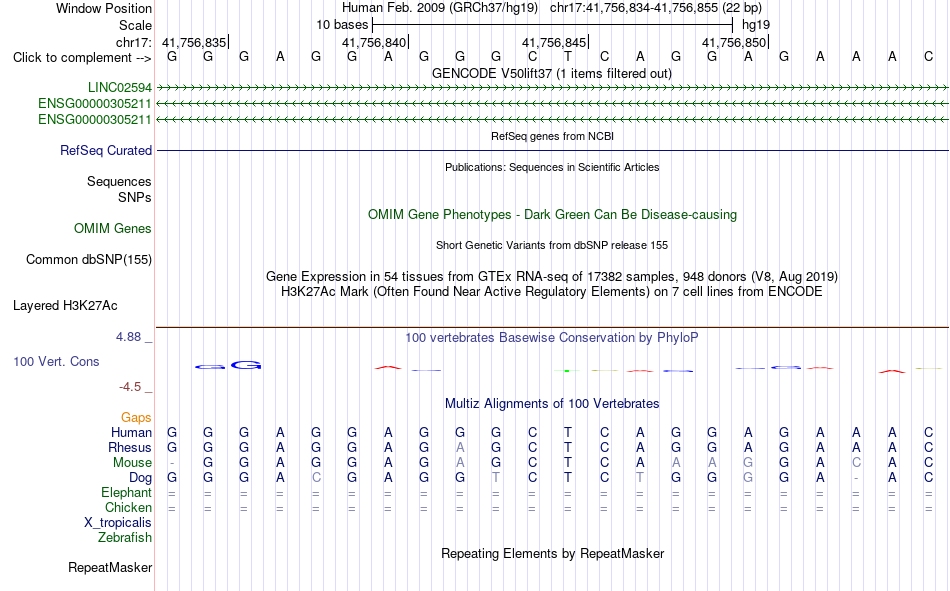Click the Scale track label

coord(135,25)
